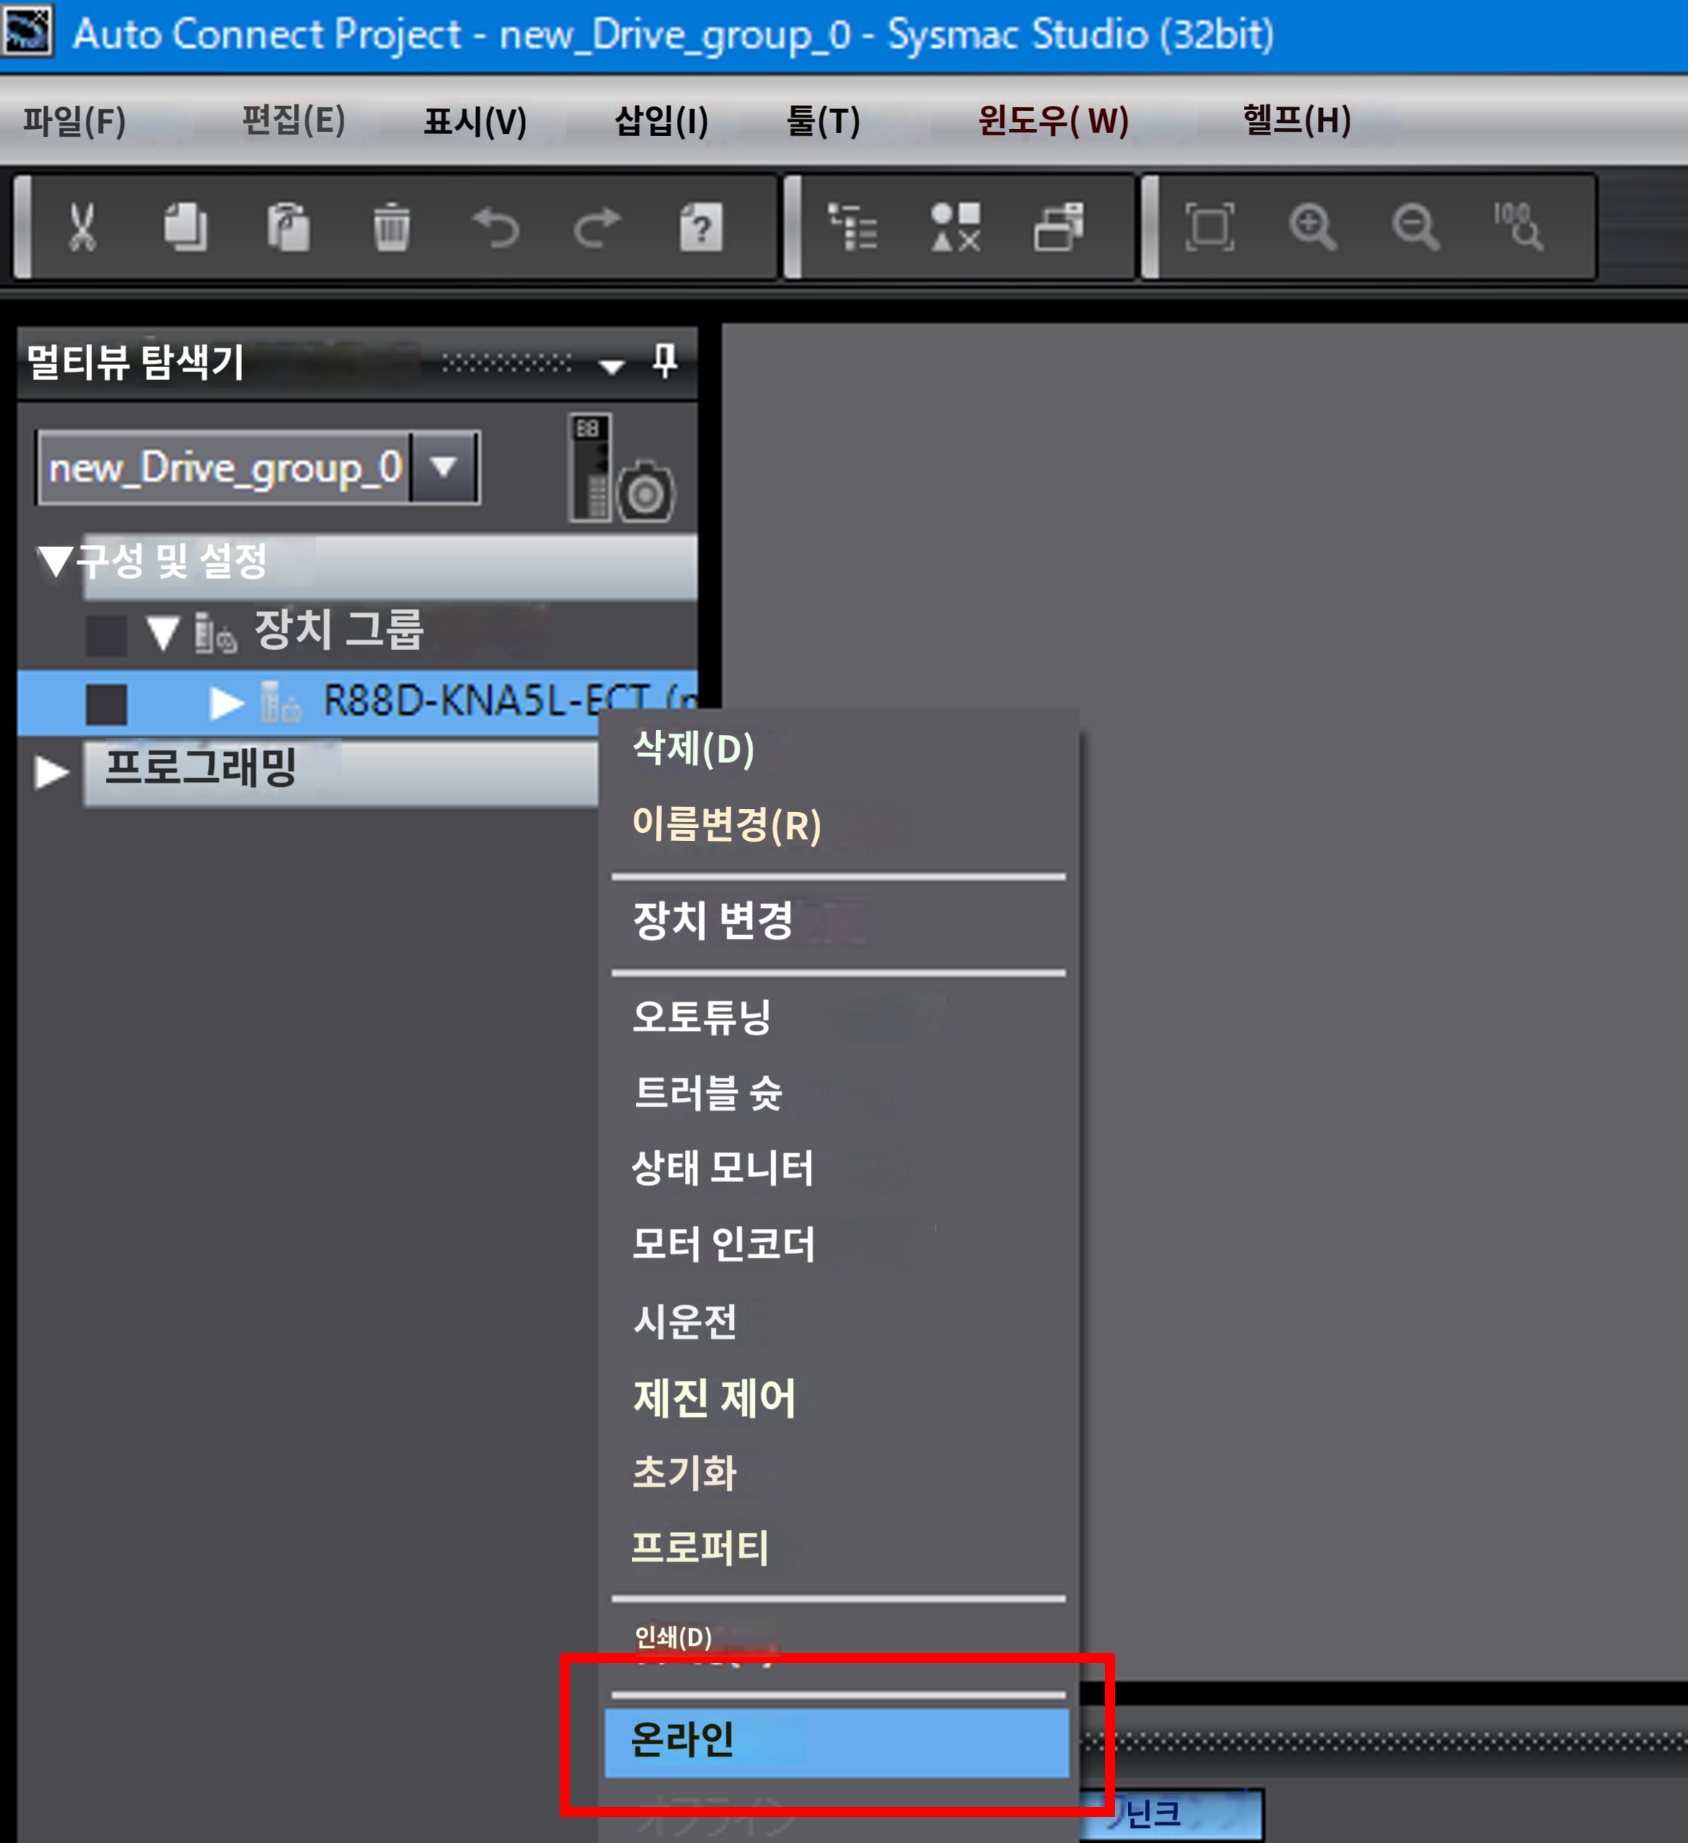Select 상태 모니터 in the context menu

(x=837, y=1169)
